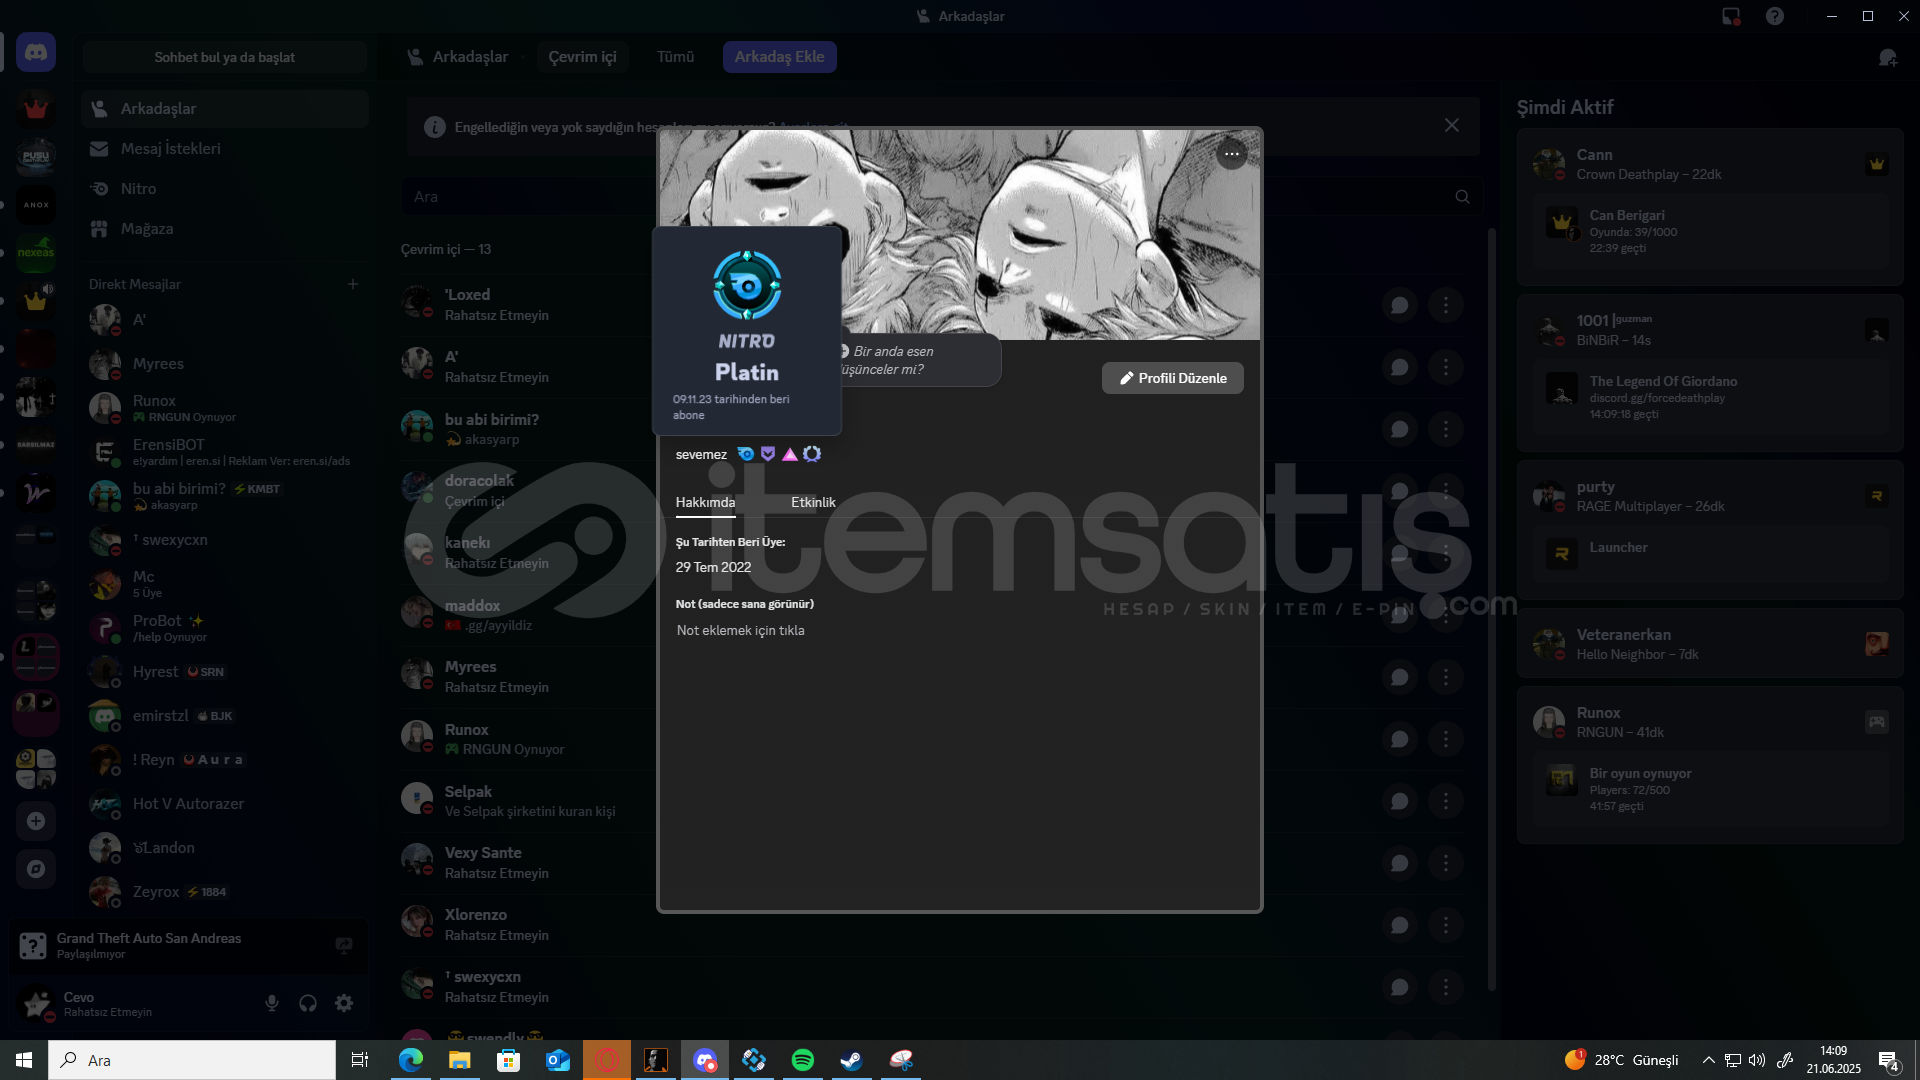
Task: Click the Nitro Platin profile avatar card
Action: [x=747, y=331]
